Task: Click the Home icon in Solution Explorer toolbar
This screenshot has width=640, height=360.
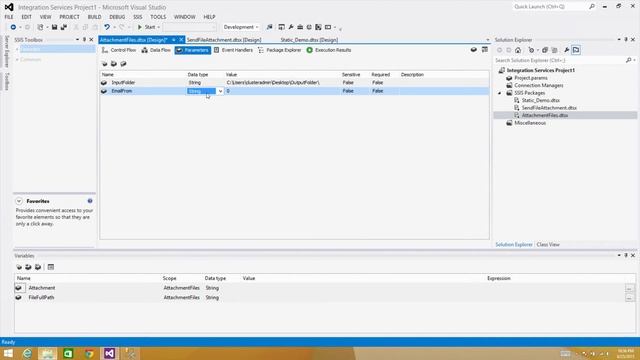Action: click(518, 50)
